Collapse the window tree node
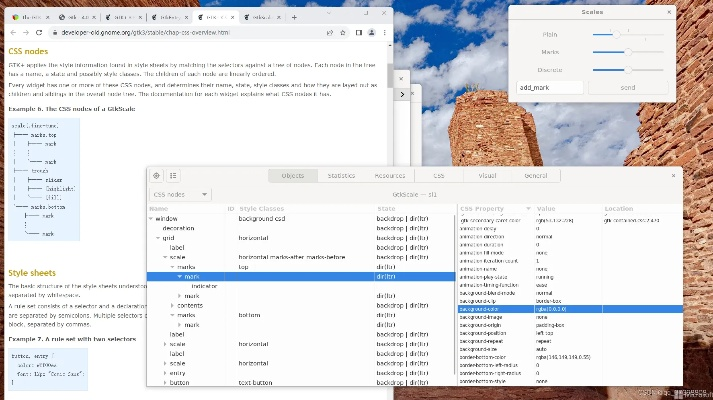 pyautogui.click(x=151, y=218)
